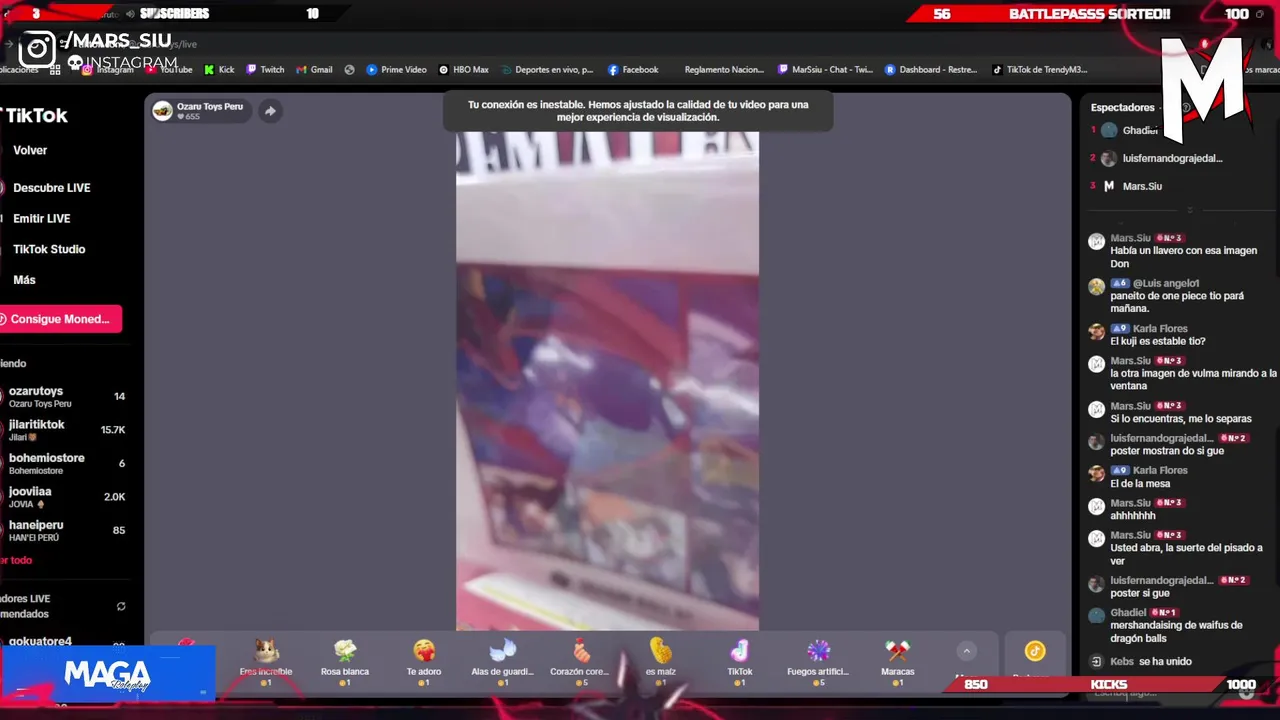This screenshot has width=1280, height=720.
Task: Click @Luis angelo1 commenter name
Action: 1166,283
